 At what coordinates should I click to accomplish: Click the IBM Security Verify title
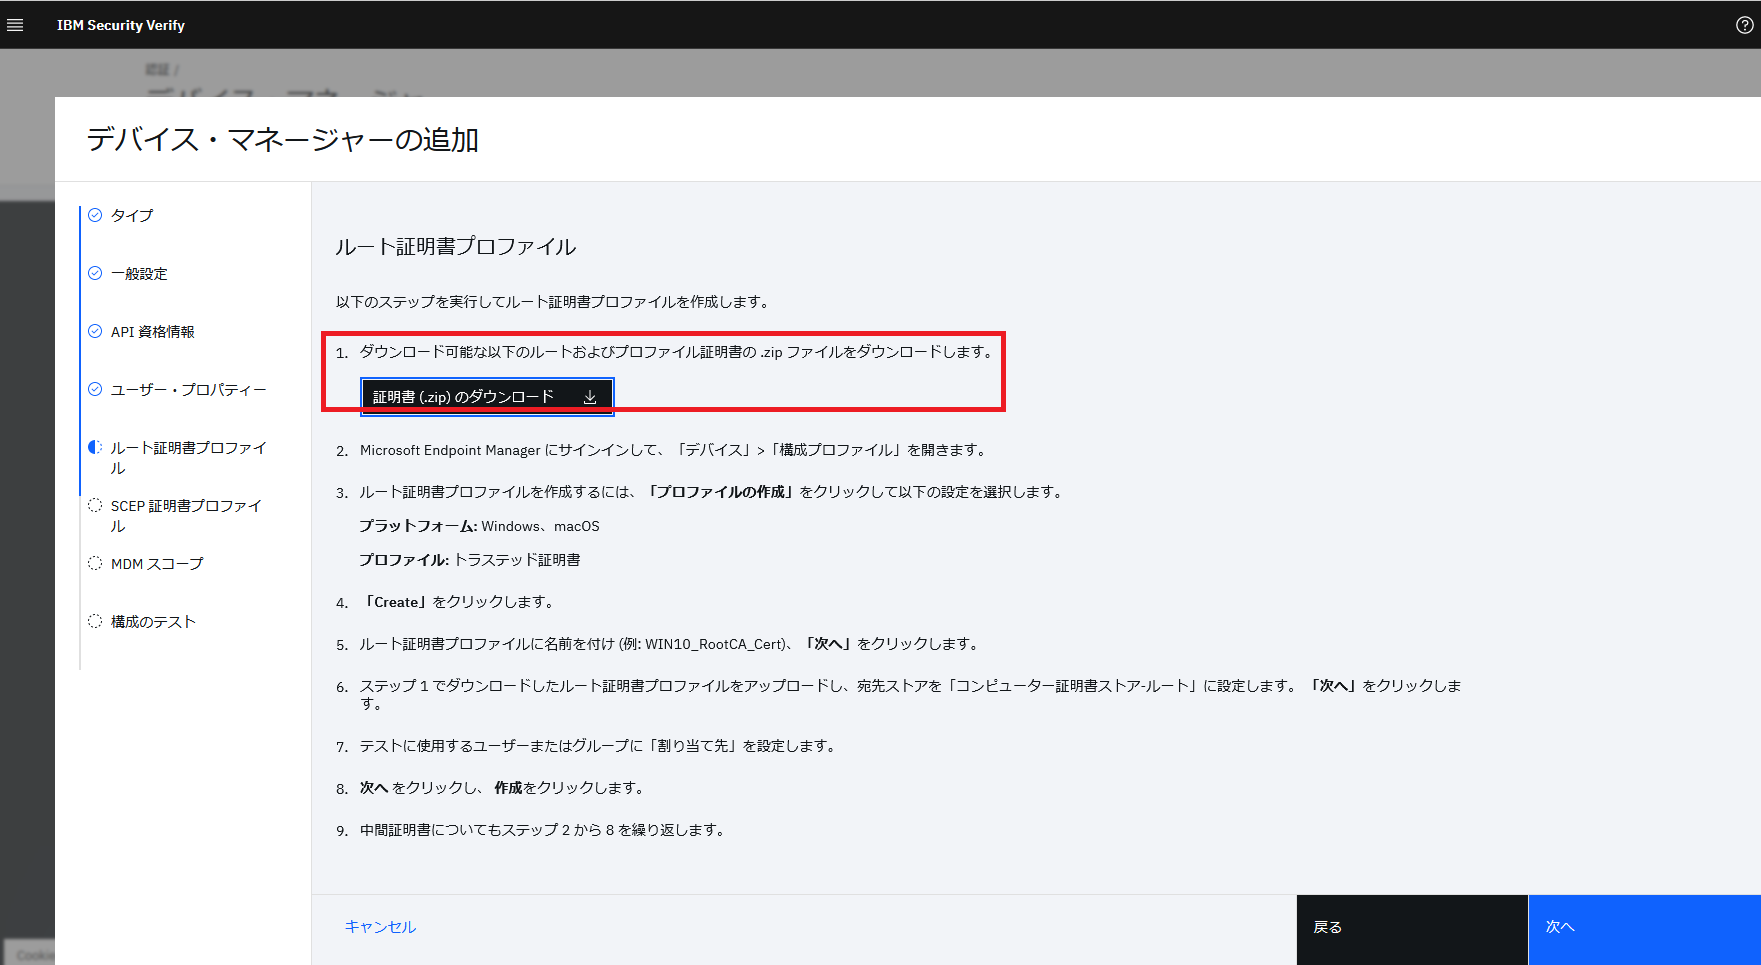click(x=121, y=25)
